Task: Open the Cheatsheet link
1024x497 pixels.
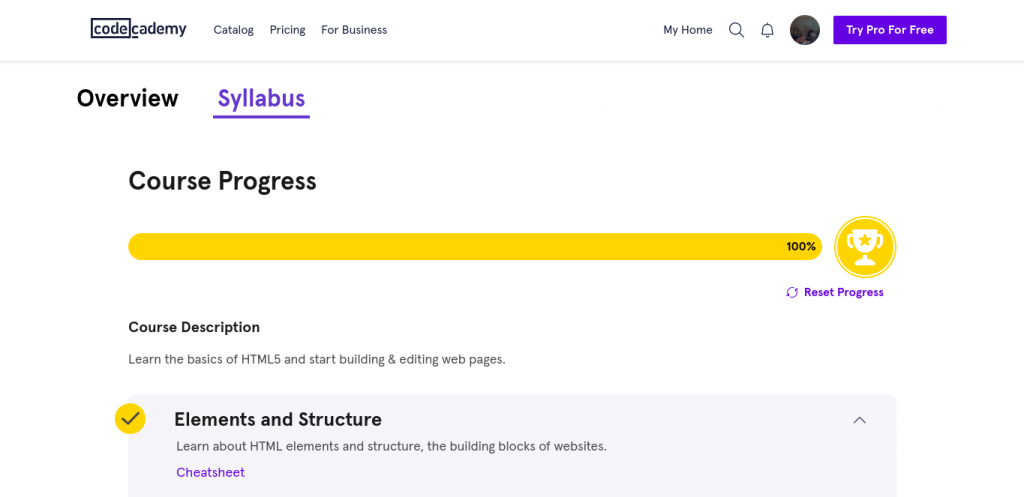Action: point(210,472)
